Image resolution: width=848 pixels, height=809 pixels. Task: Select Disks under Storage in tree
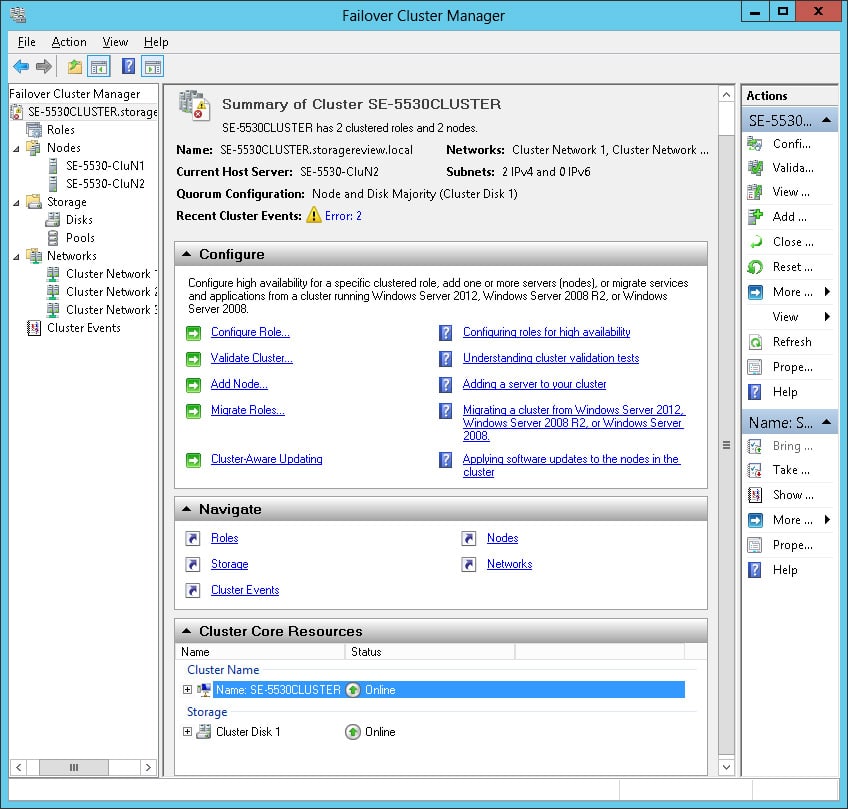point(79,220)
